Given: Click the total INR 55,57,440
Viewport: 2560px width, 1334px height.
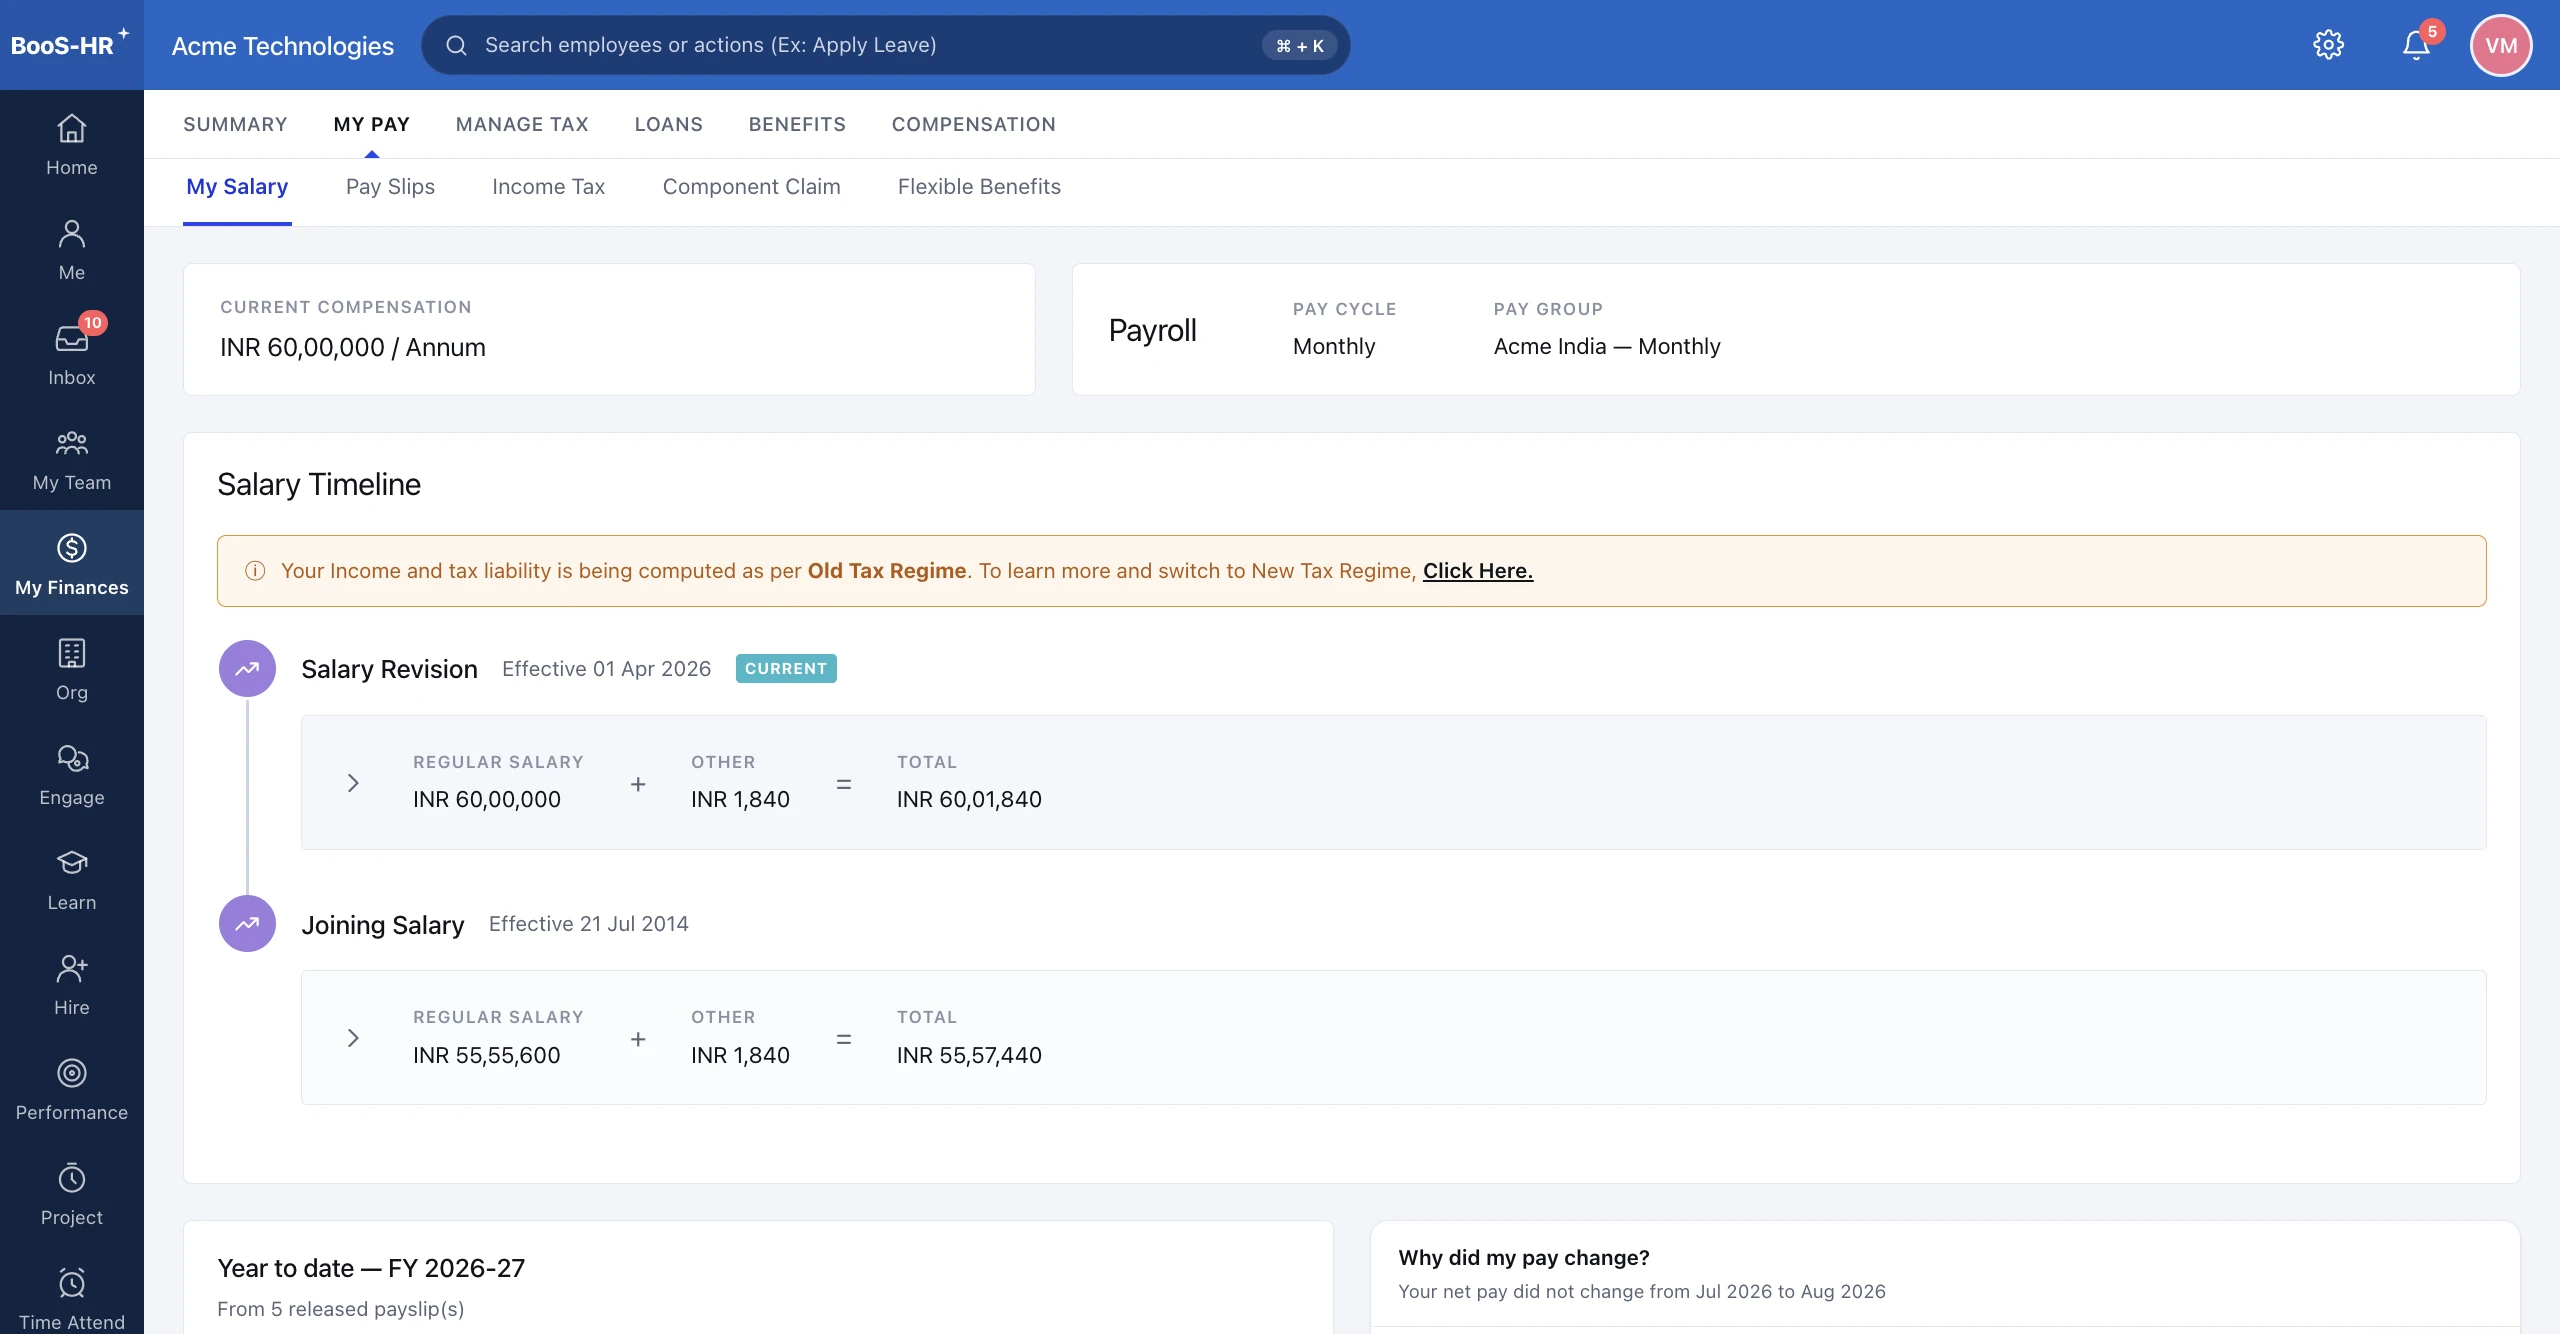Looking at the screenshot, I should coord(969,1055).
